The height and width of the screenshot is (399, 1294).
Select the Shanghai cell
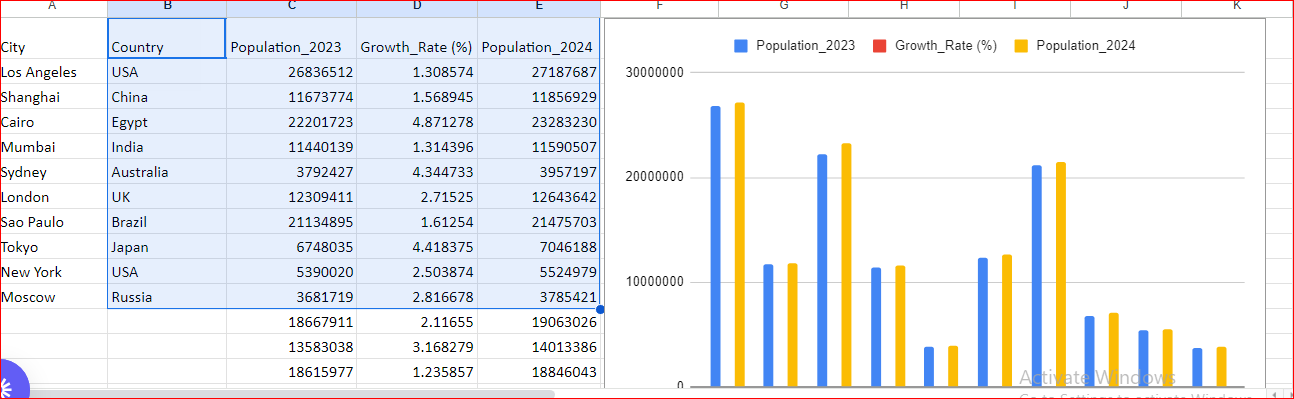(53, 97)
